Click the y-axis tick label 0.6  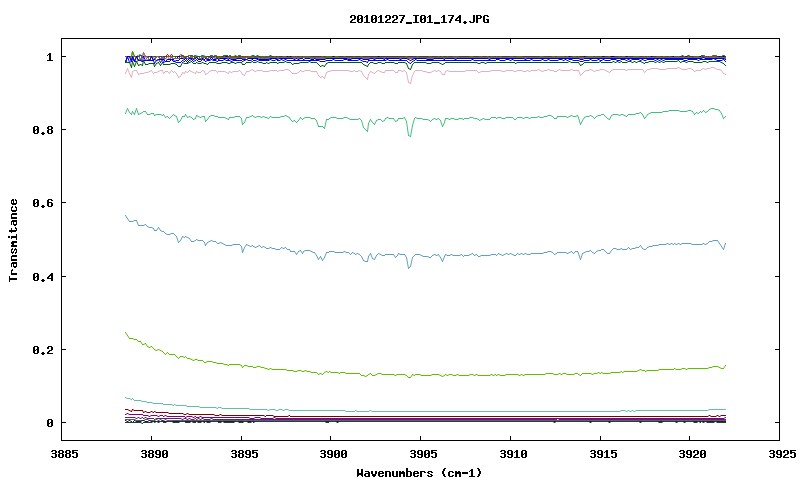[43, 203]
